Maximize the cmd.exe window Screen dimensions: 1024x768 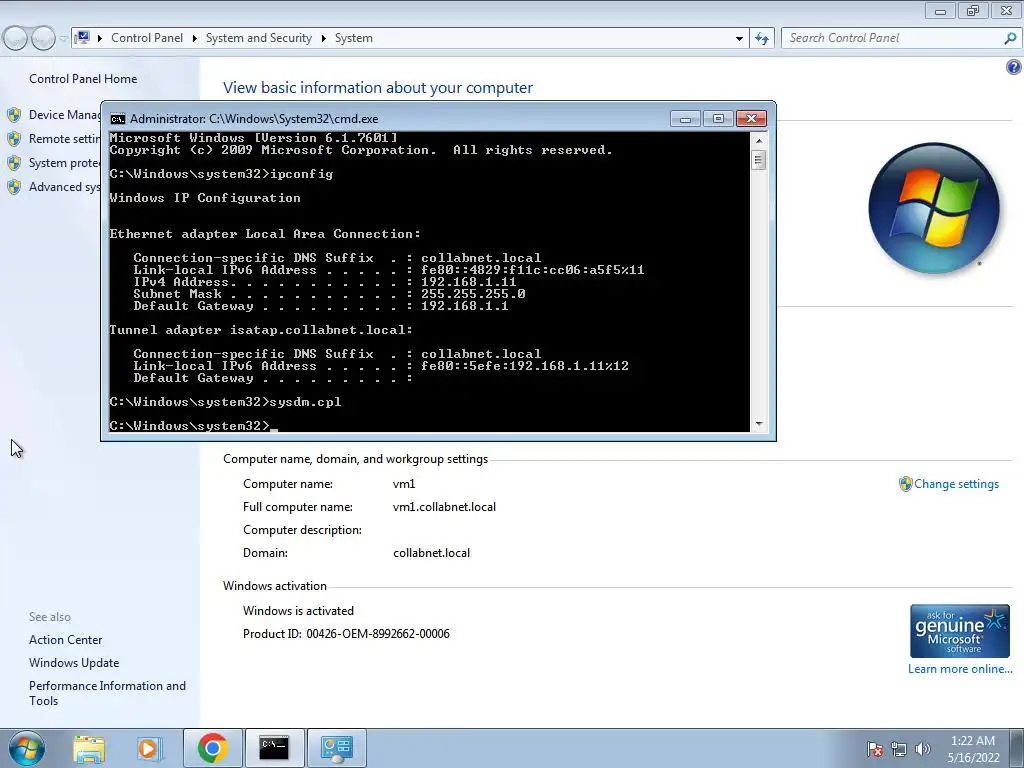pyautogui.click(x=718, y=119)
